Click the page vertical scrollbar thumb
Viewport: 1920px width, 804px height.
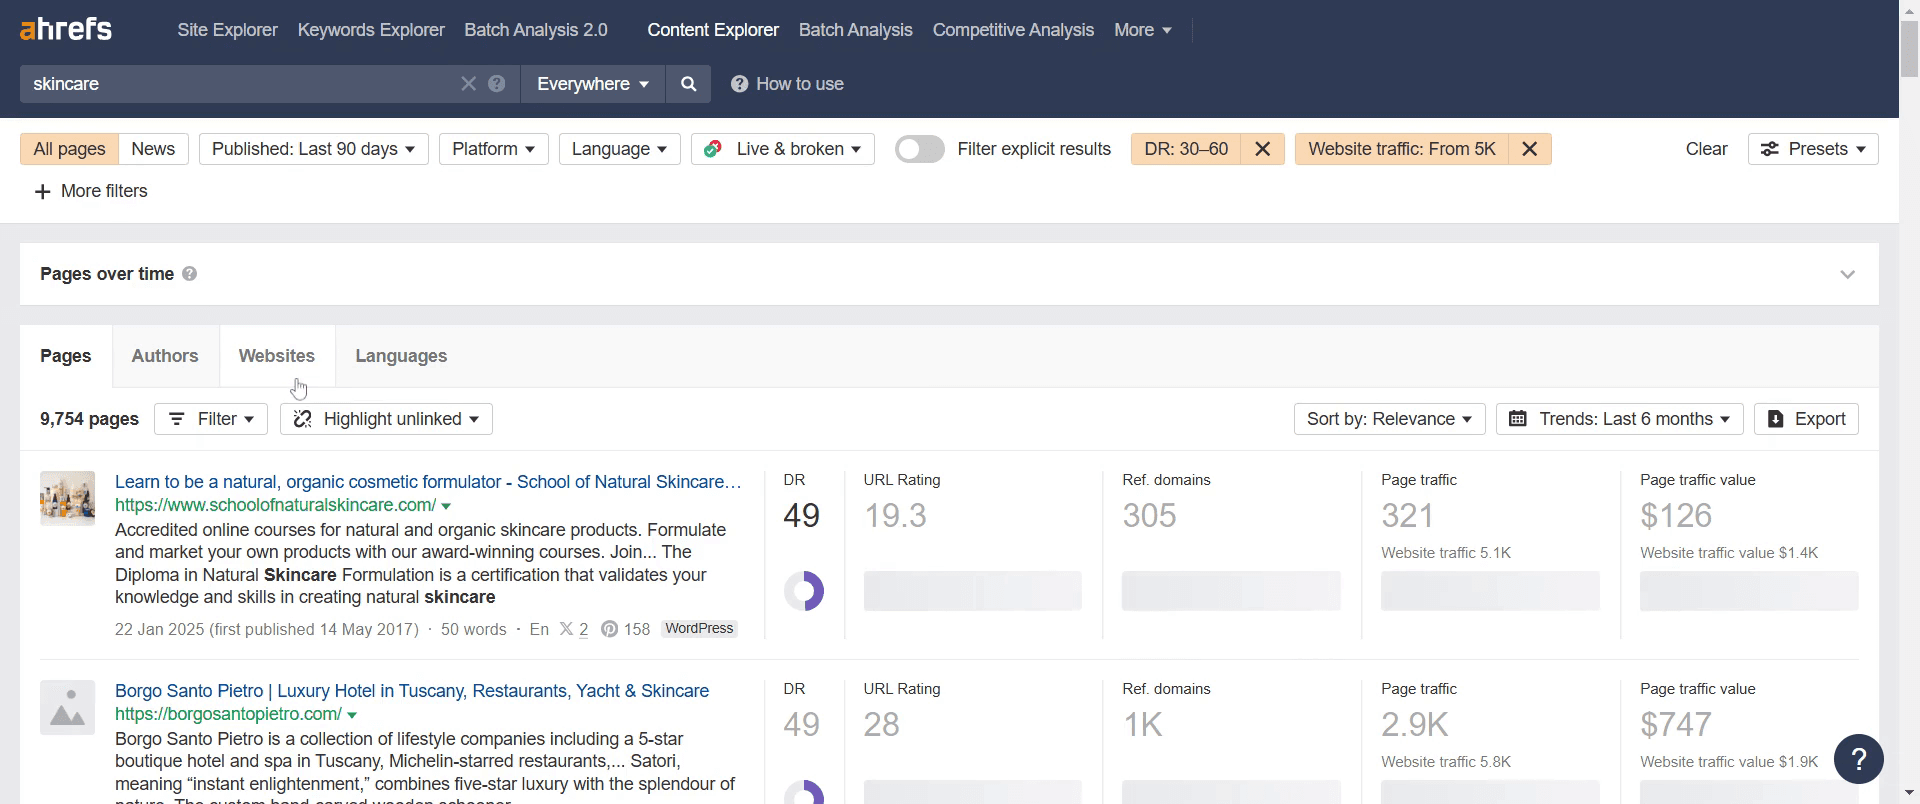(1909, 48)
